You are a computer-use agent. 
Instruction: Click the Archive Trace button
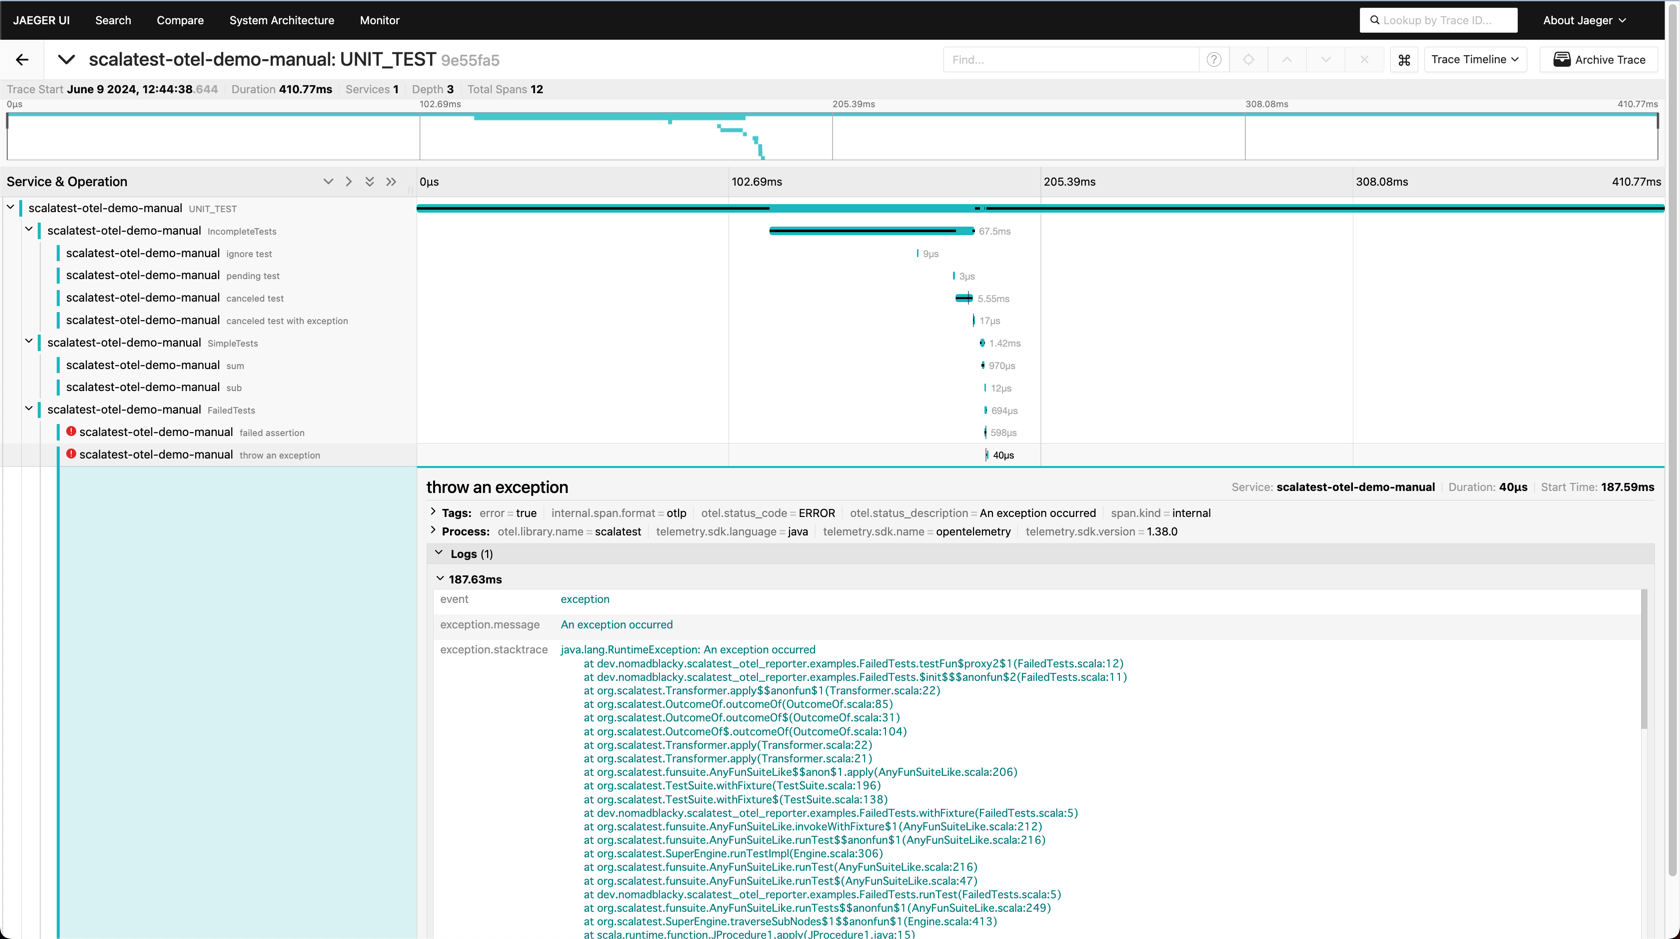pos(1599,60)
